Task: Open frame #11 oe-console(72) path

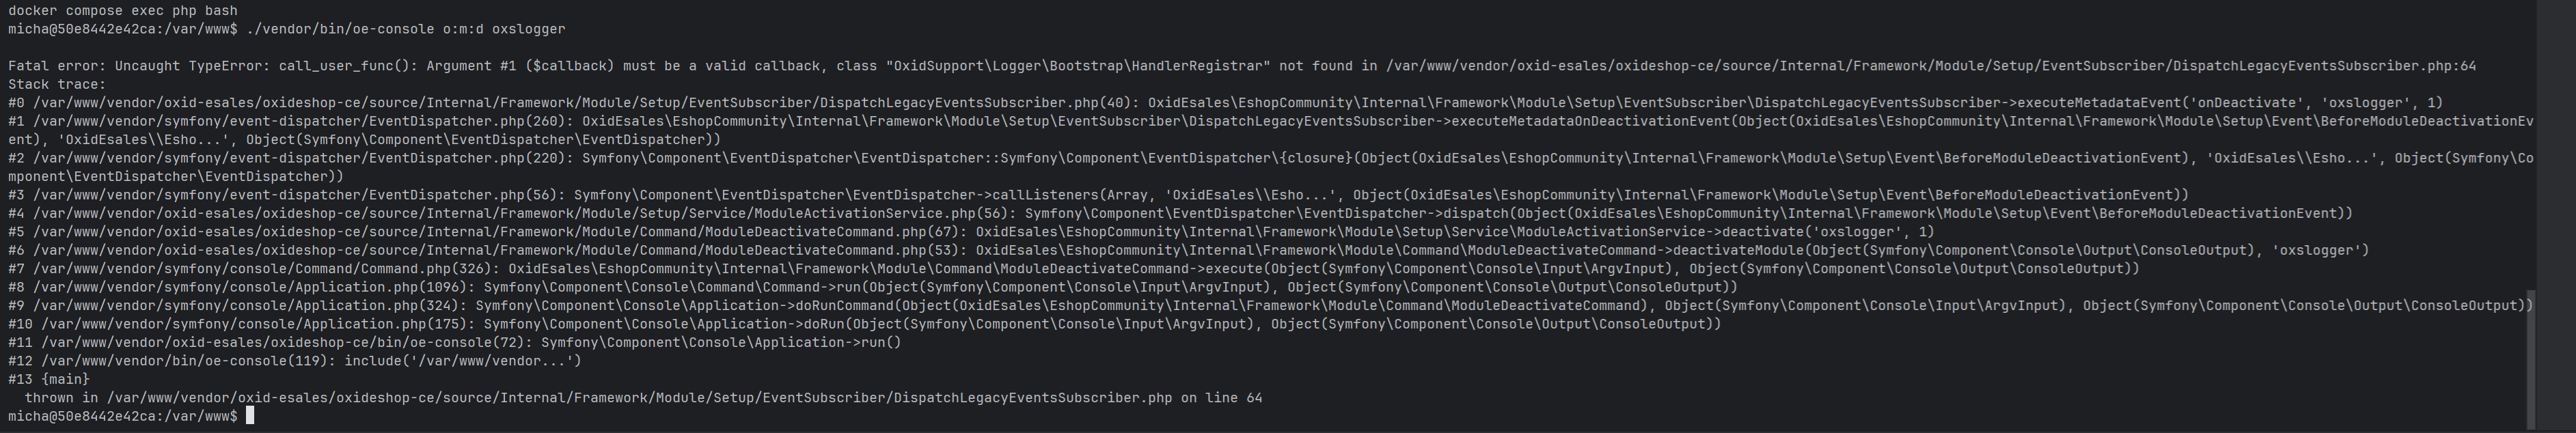Action: pos(283,343)
